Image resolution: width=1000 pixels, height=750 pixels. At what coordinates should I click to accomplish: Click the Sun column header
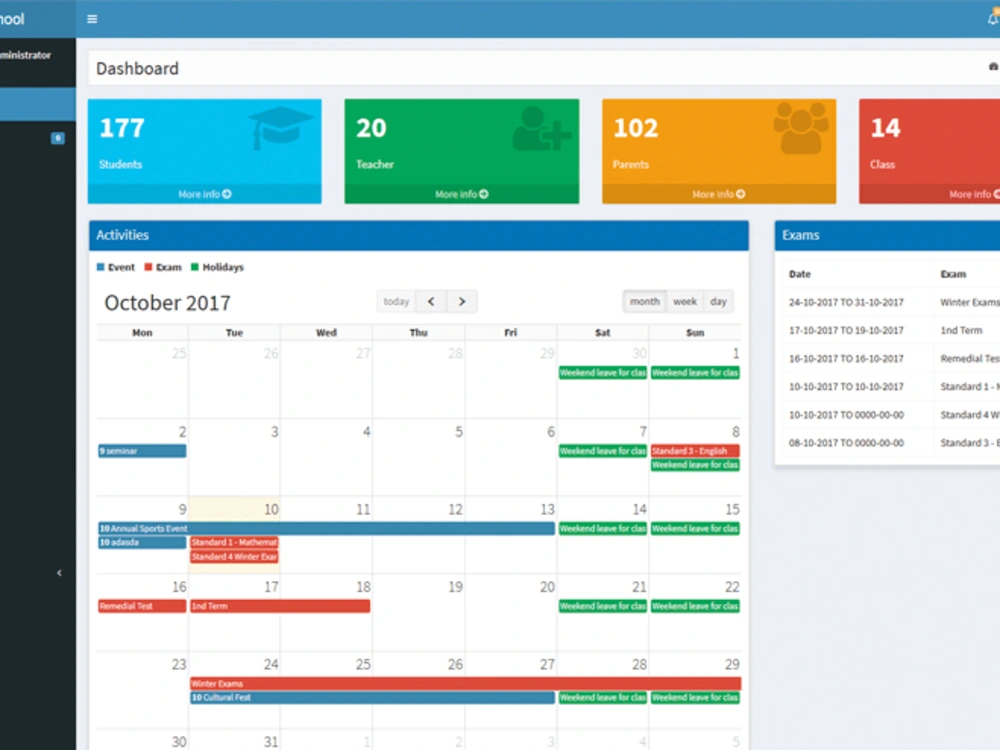[695, 332]
